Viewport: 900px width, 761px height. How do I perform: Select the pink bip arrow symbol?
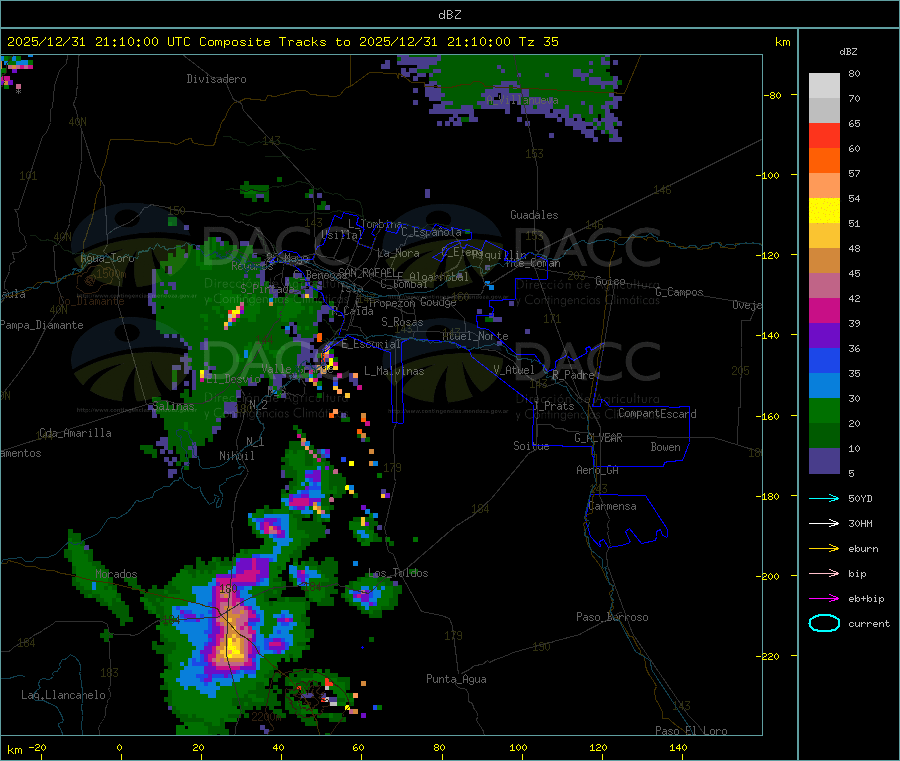824,573
